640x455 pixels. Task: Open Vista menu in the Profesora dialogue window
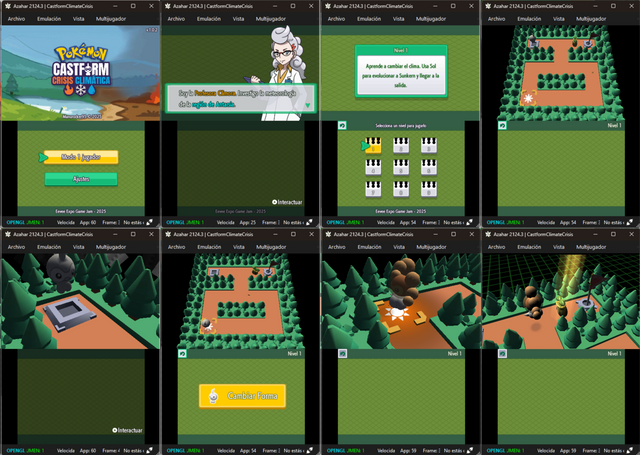(x=238, y=19)
